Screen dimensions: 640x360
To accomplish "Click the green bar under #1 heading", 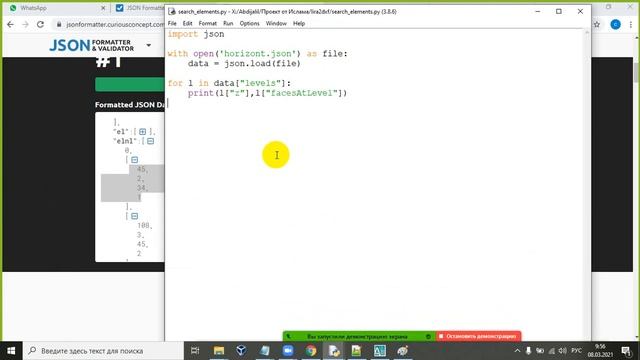I will click(x=130, y=84).
